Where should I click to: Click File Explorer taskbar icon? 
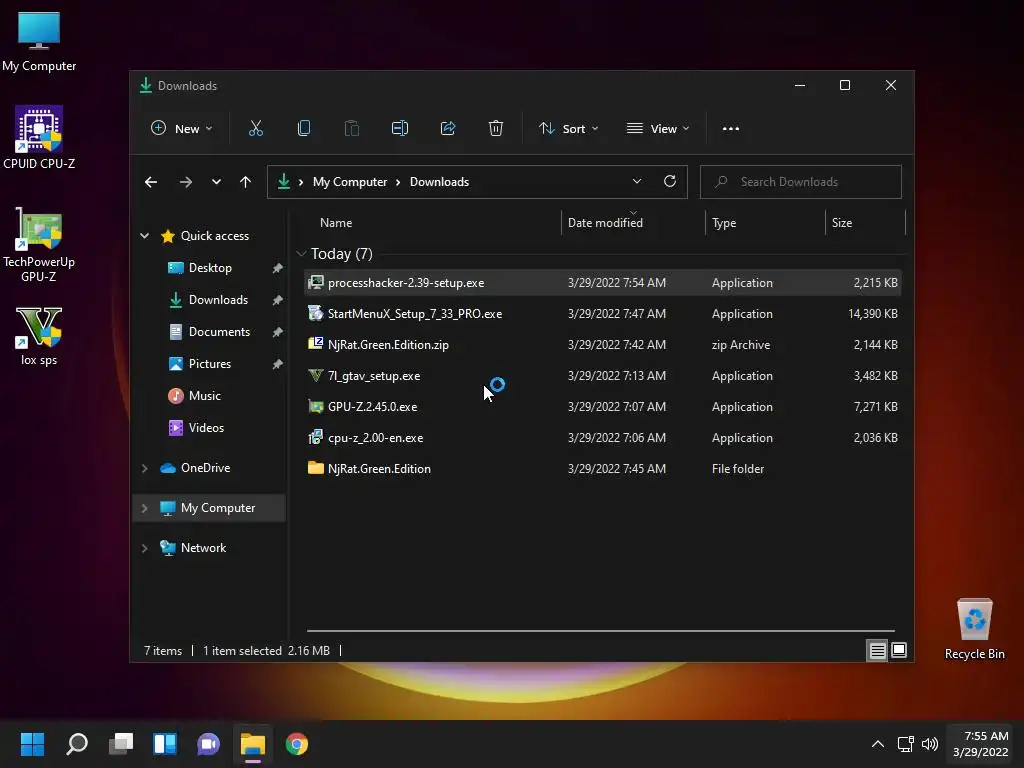[x=253, y=744]
